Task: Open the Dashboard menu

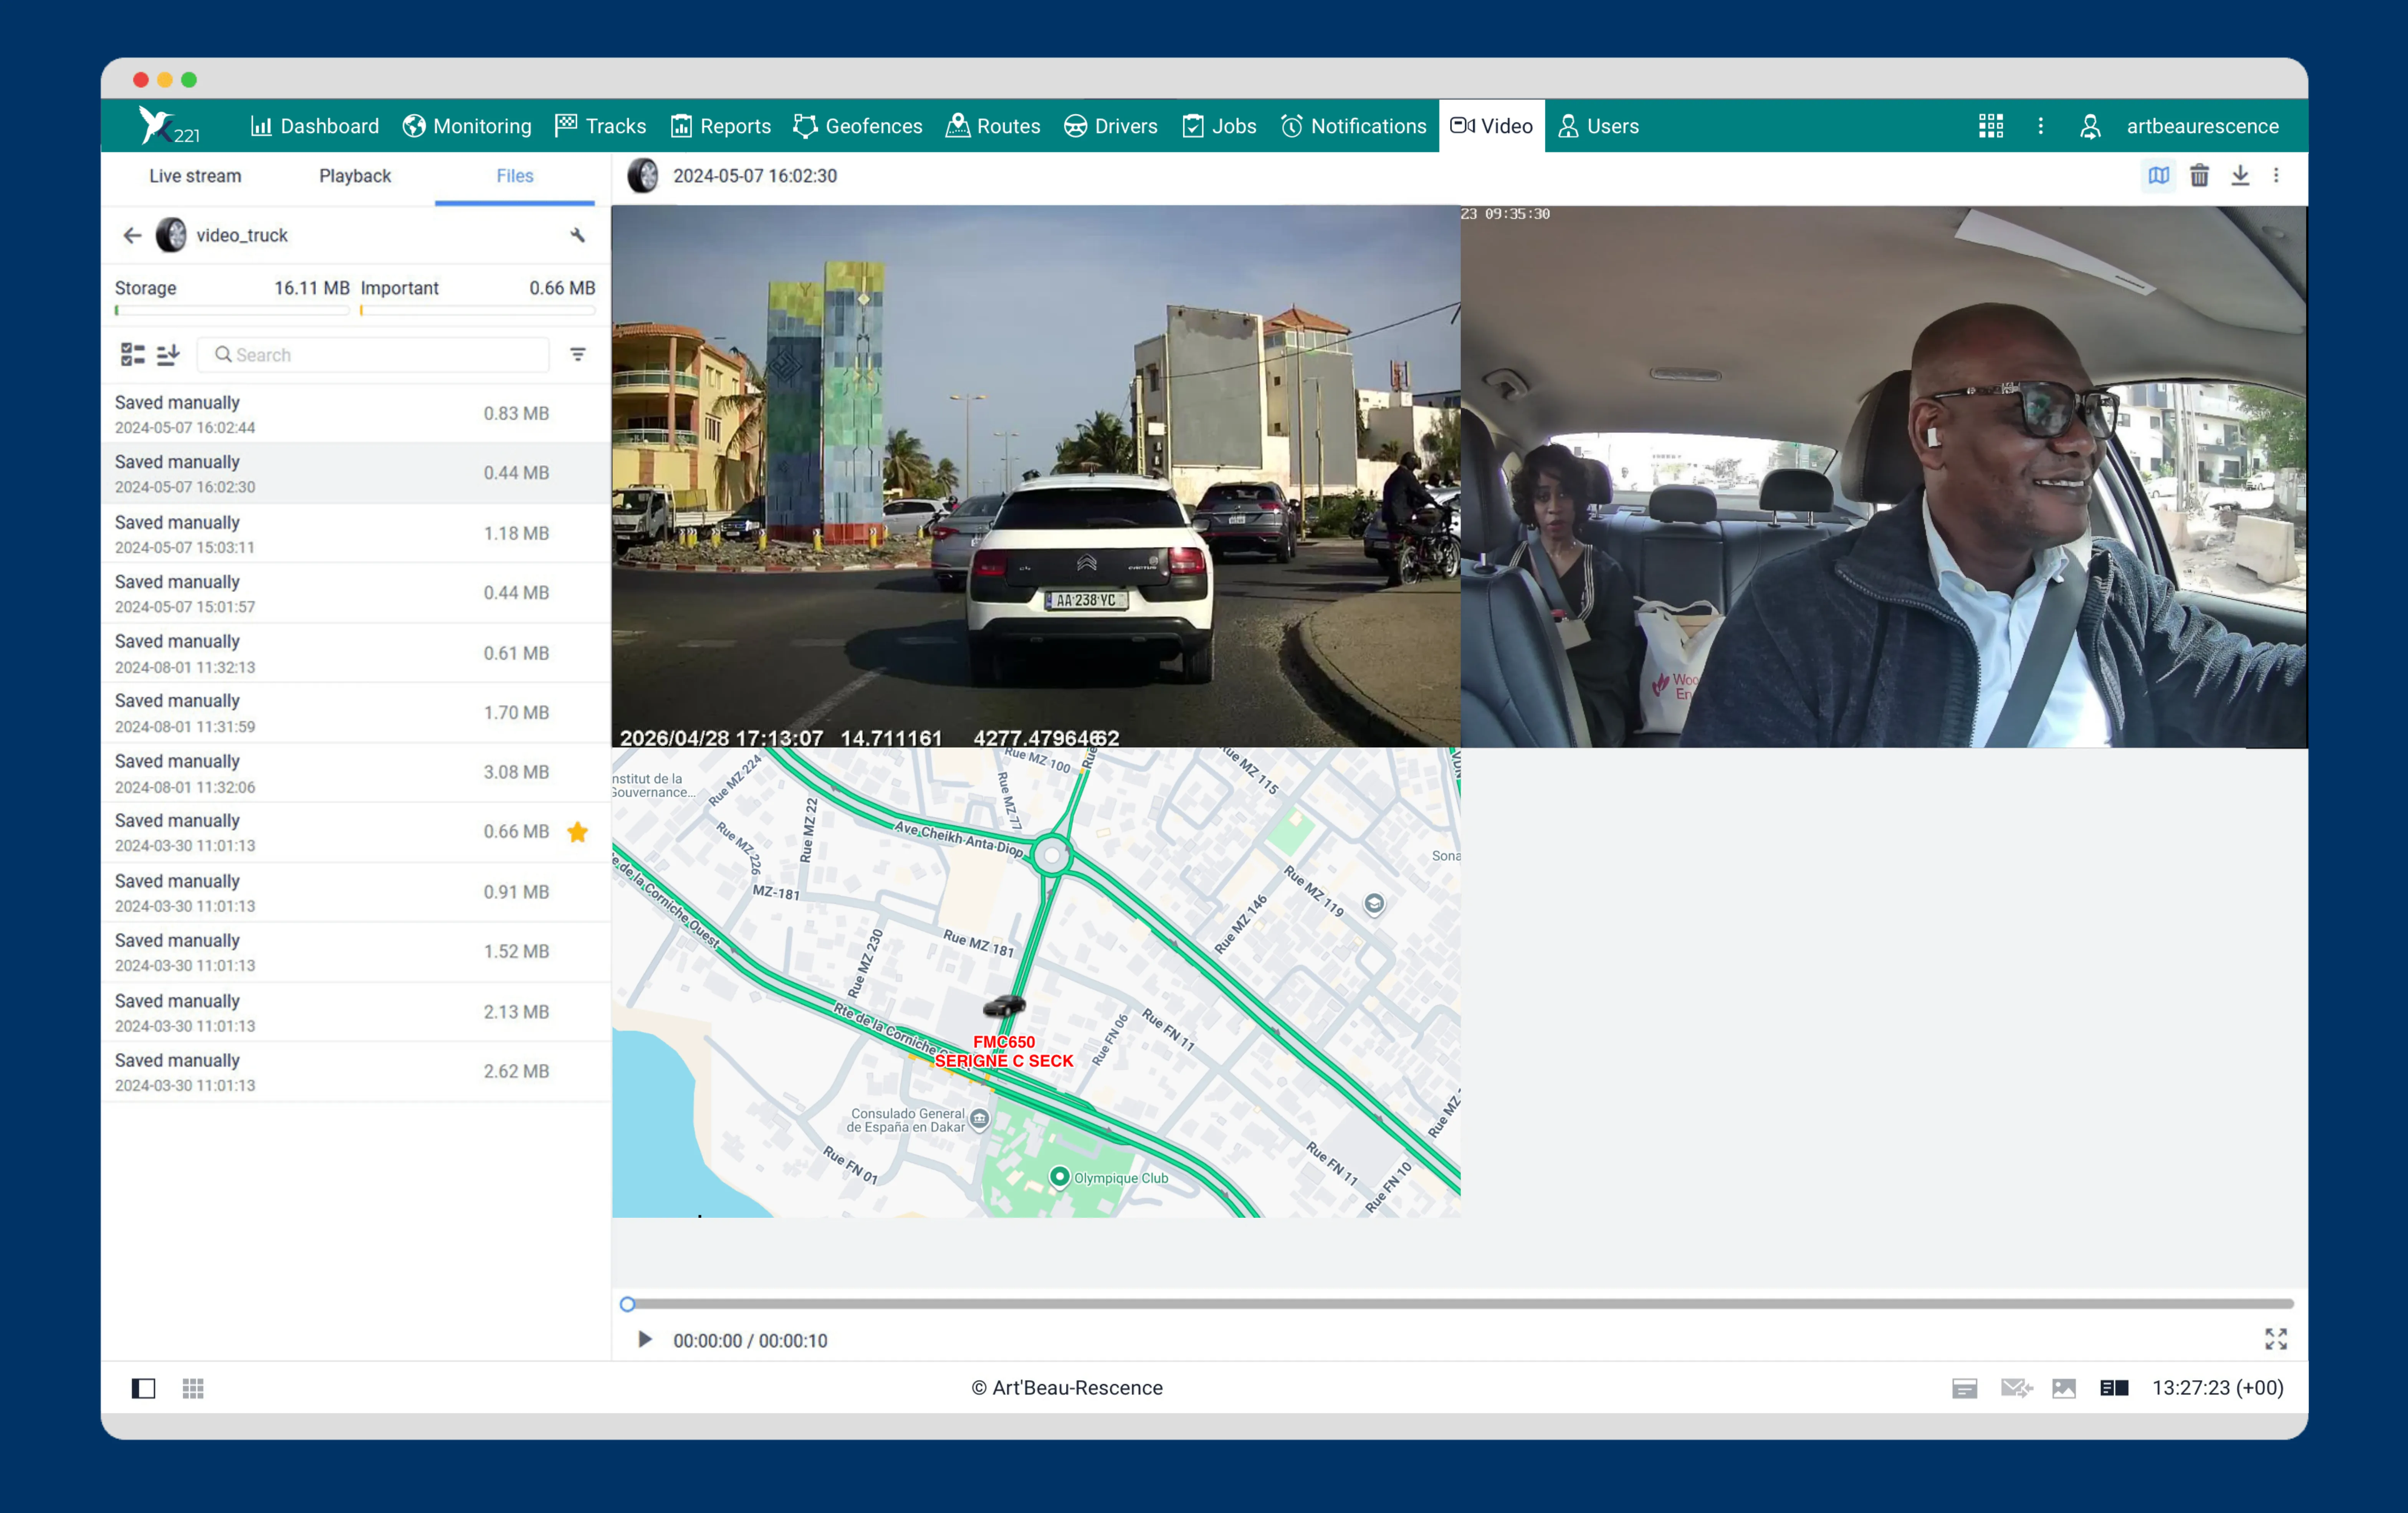Action: [x=314, y=126]
